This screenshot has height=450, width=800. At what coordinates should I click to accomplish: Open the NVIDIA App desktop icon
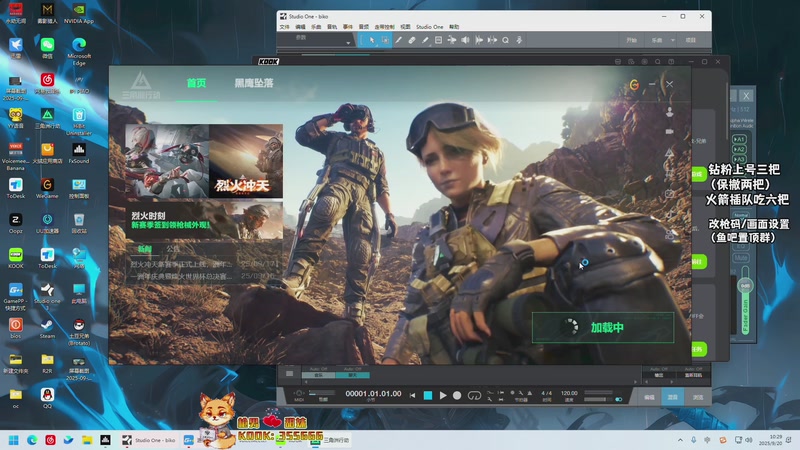[79, 13]
